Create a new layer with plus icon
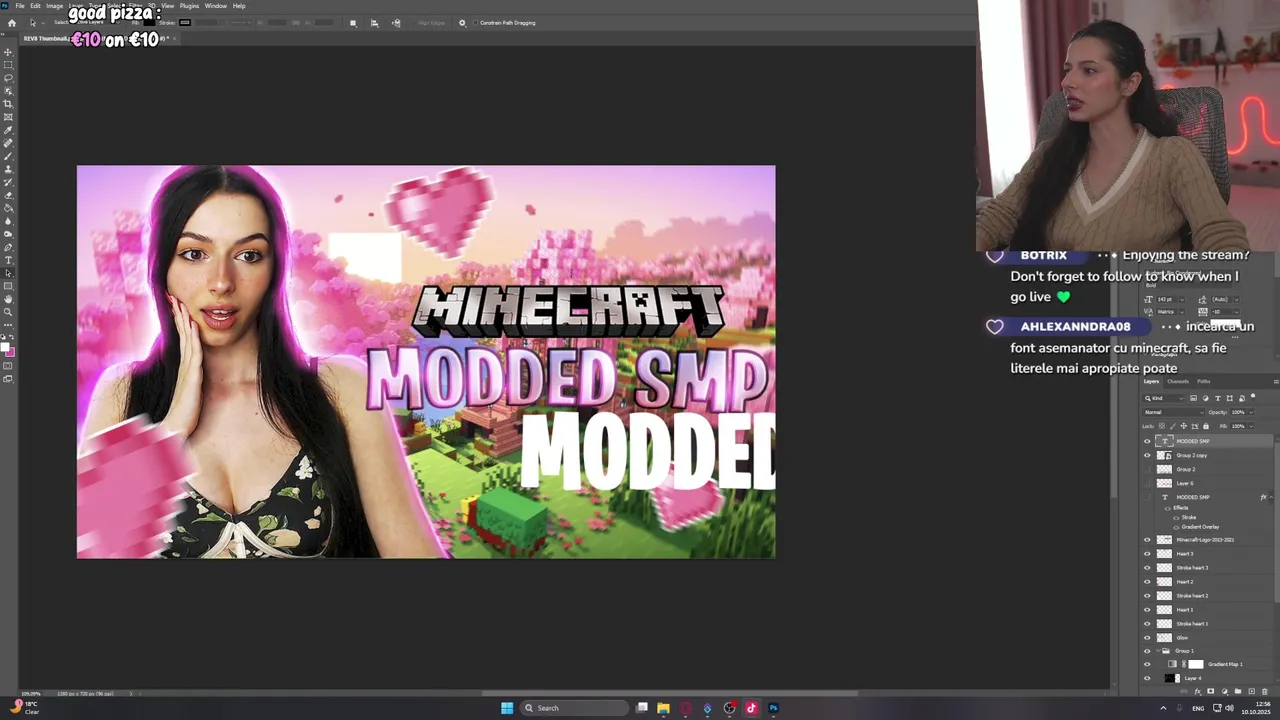 [x=1251, y=691]
